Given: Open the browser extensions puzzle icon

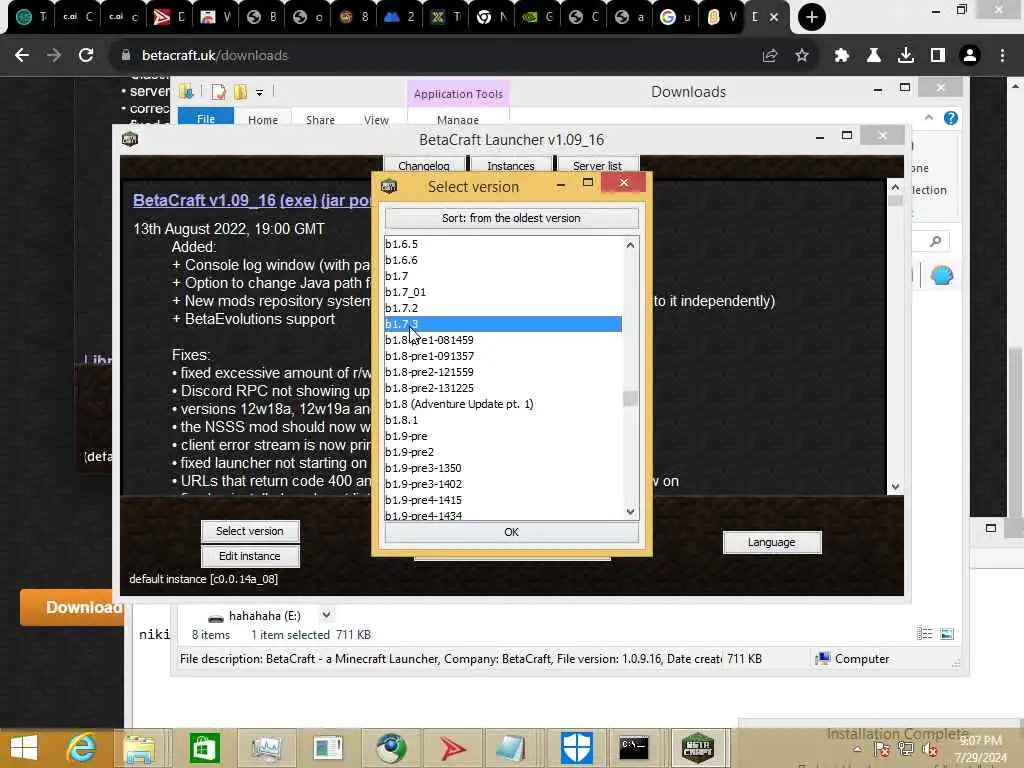Looking at the screenshot, I should tap(842, 56).
